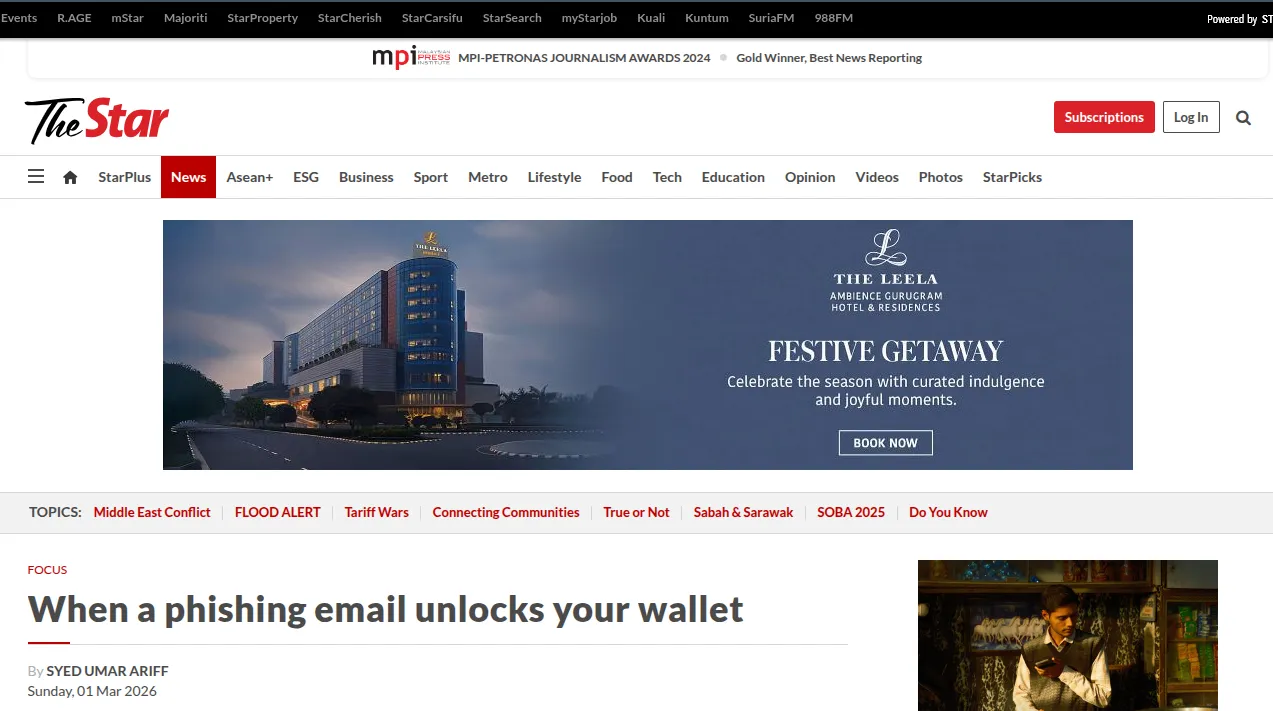Open the search magnifier icon
1273x711 pixels.
click(x=1243, y=117)
